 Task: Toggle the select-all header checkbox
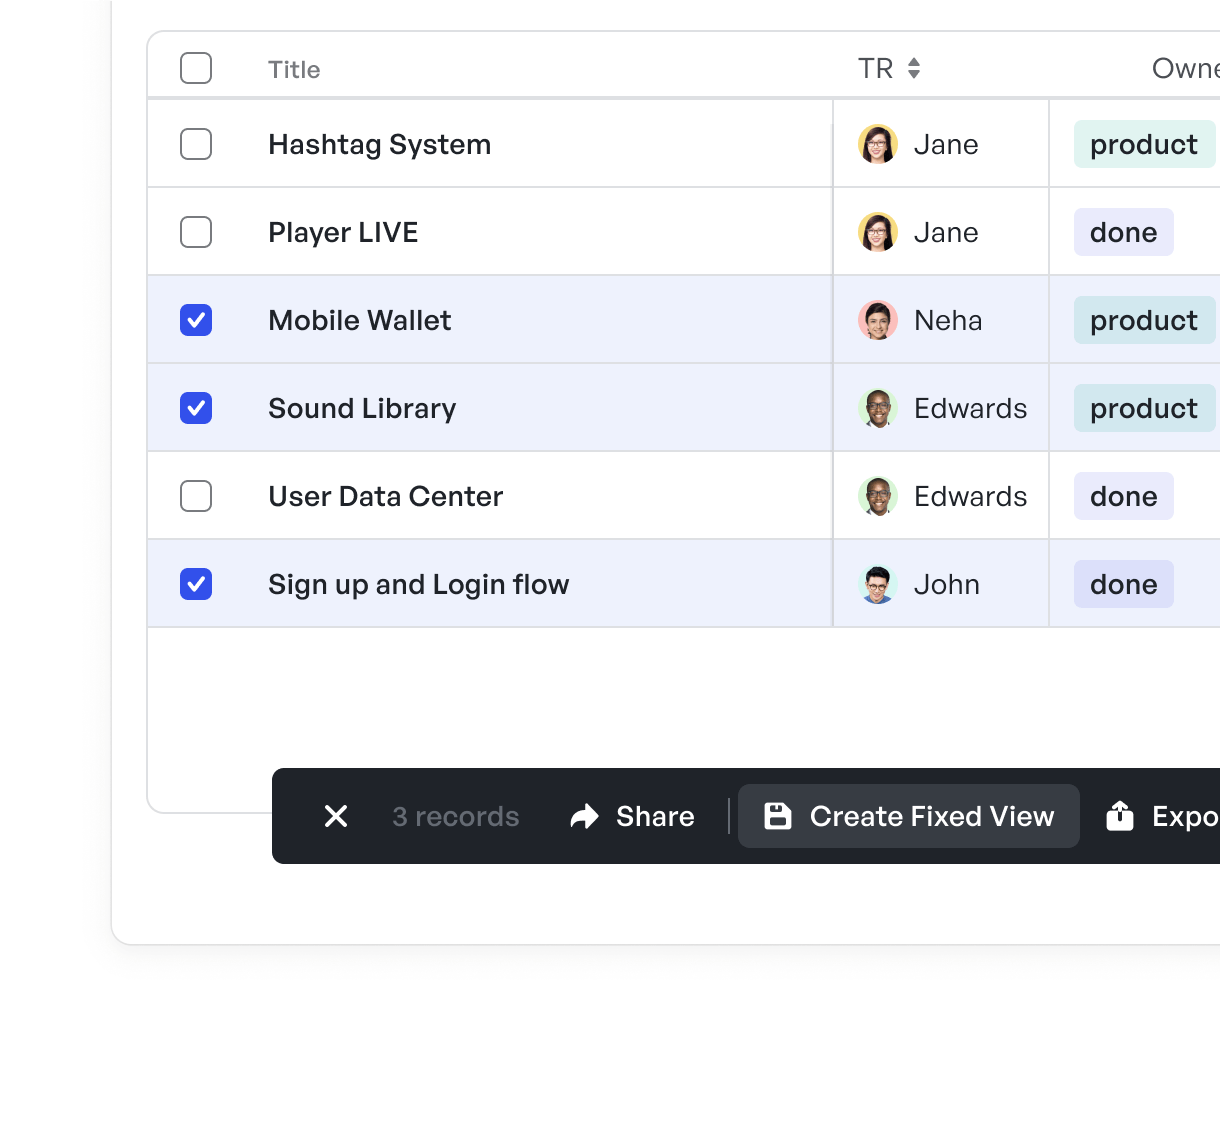196,68
